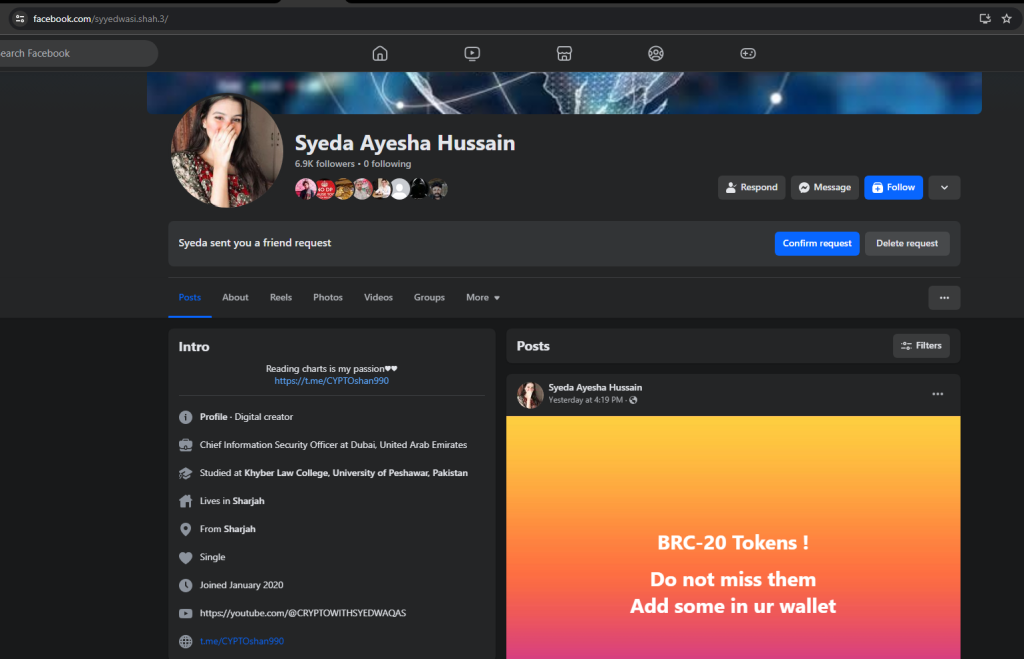This screenshot has height=659, width=1024.
Task: Click the 6.9K followers text
Action: [325, 164]
